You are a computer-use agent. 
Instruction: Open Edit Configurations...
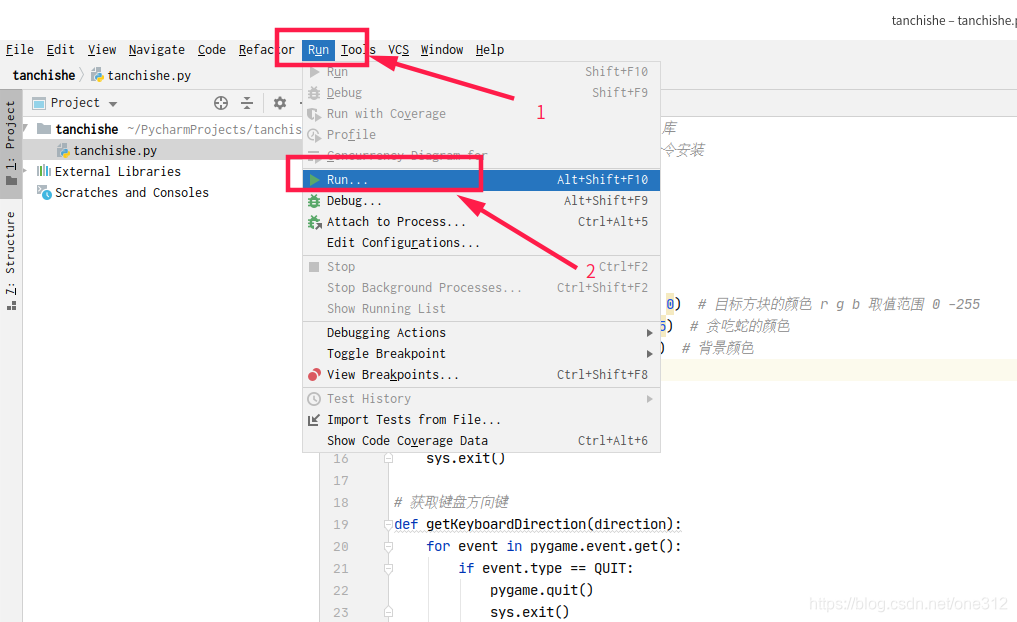tap(481, 243)
